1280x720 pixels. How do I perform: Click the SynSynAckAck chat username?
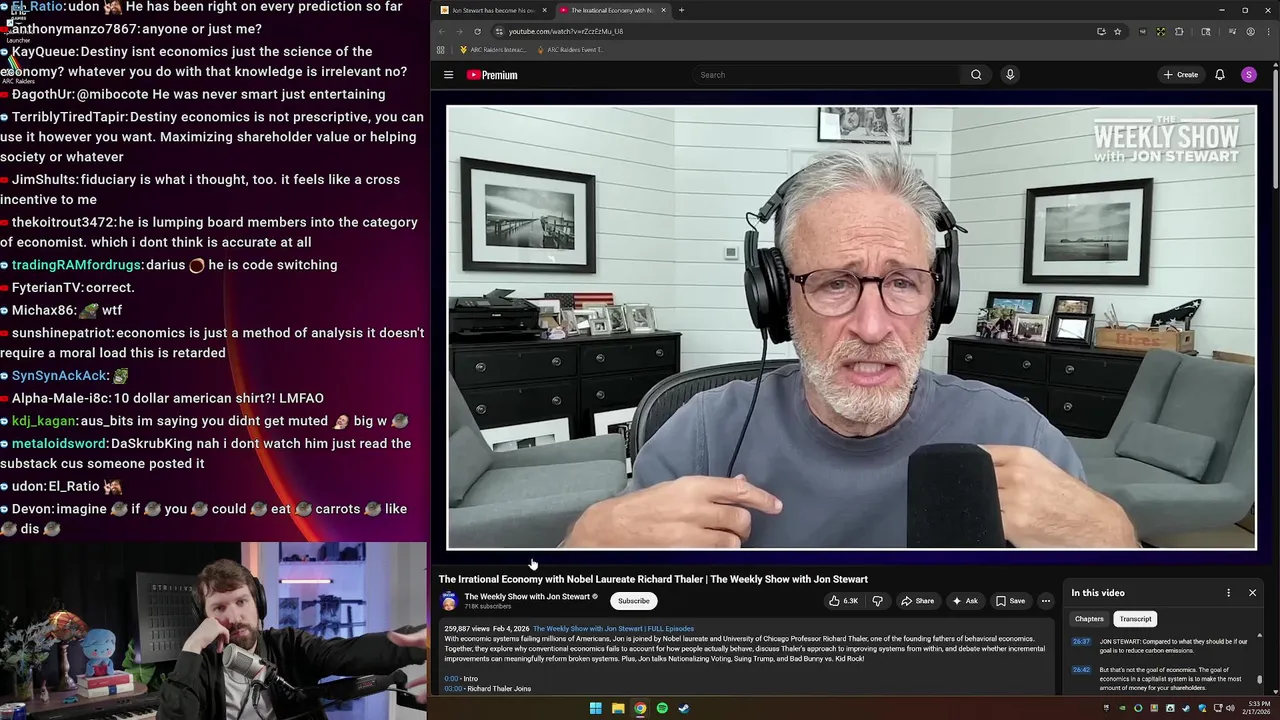[x=59, y=376]
